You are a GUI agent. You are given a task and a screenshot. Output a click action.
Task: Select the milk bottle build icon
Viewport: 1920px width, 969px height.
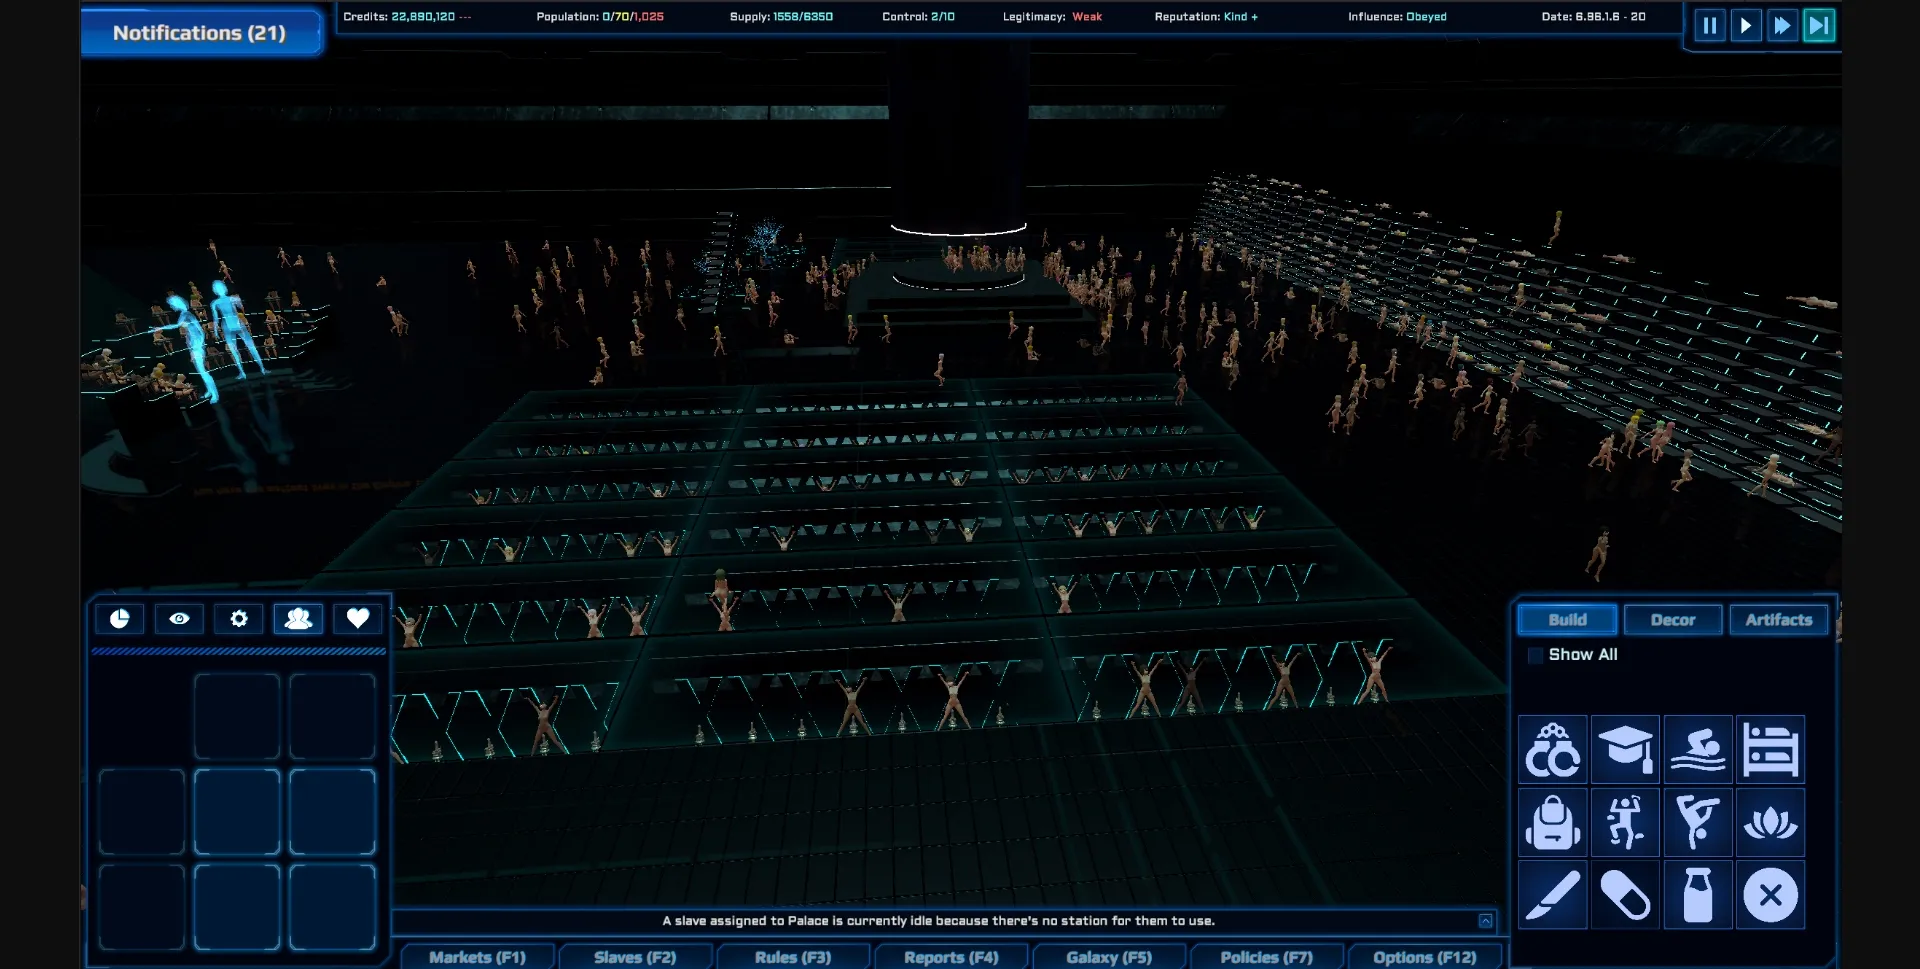[x=1698, y=895]
